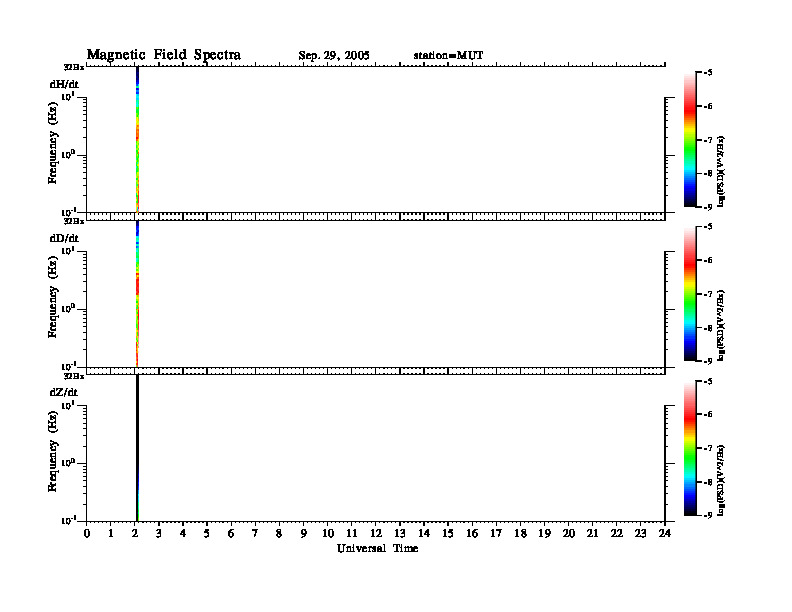
Task: Click the hour 10 tick label
Action: [x=328, y=533]
